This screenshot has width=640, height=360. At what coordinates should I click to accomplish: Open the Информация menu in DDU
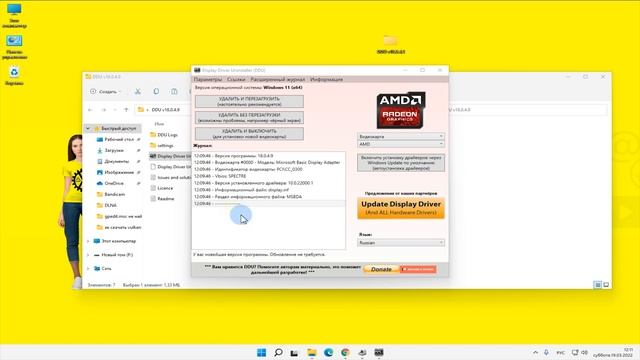[x=326, y=80]
